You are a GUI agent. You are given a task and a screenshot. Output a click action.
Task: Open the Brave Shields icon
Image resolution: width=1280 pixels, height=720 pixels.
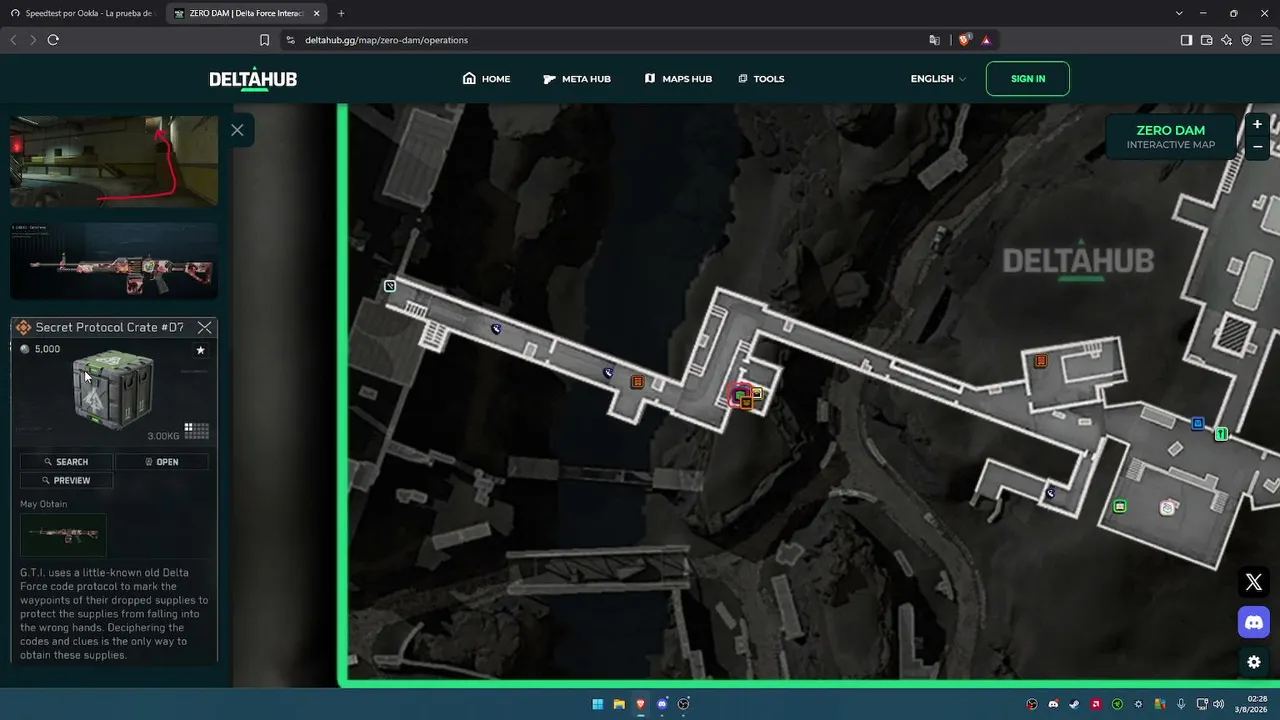pos(965,40)
